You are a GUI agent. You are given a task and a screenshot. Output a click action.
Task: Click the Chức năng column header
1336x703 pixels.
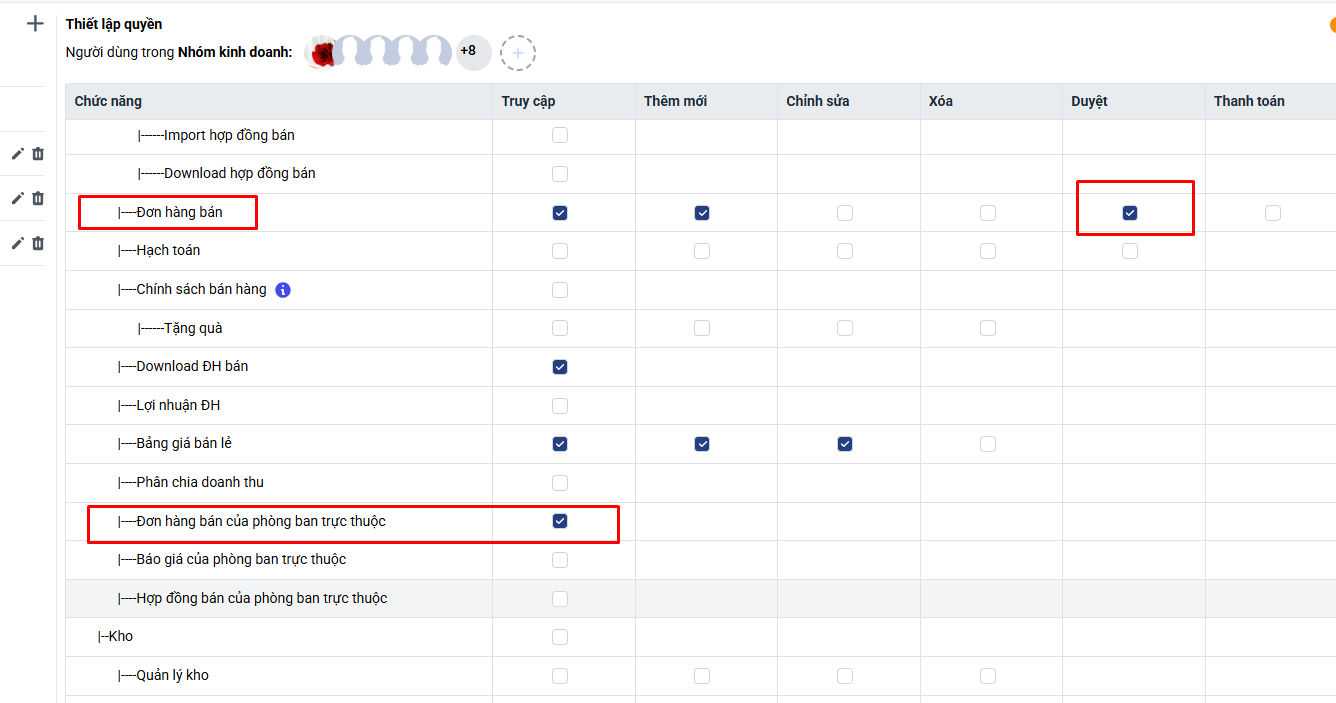tap(108, 101)
